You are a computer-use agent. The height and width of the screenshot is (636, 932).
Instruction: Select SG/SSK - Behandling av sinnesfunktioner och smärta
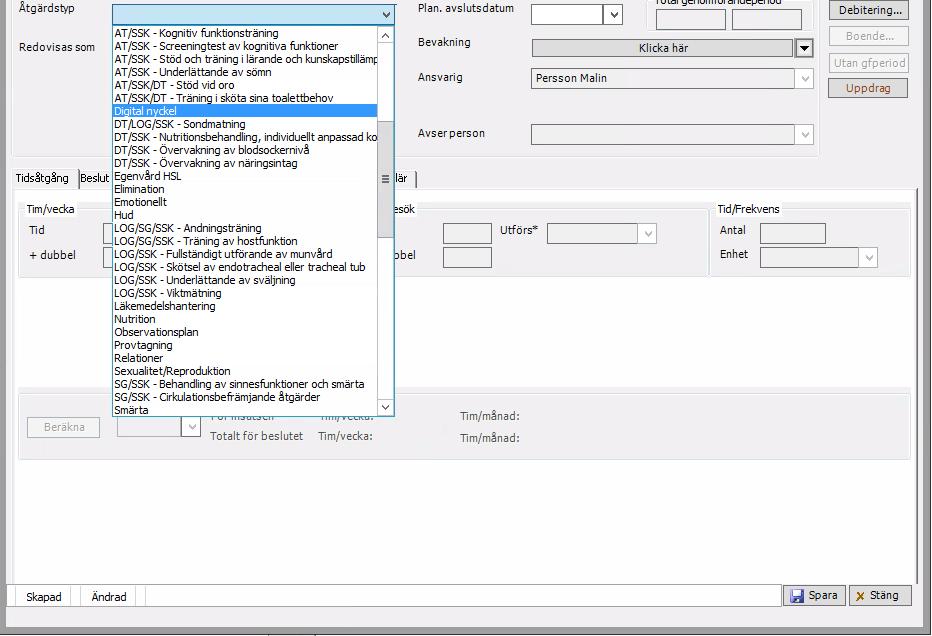click(244, 385)
